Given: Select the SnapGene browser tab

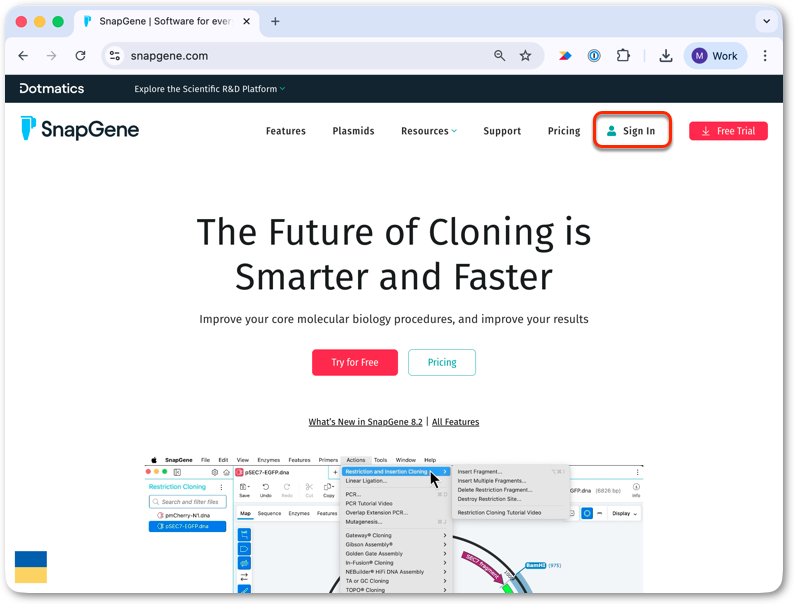Looking at the screenshot, I should 167,21.
